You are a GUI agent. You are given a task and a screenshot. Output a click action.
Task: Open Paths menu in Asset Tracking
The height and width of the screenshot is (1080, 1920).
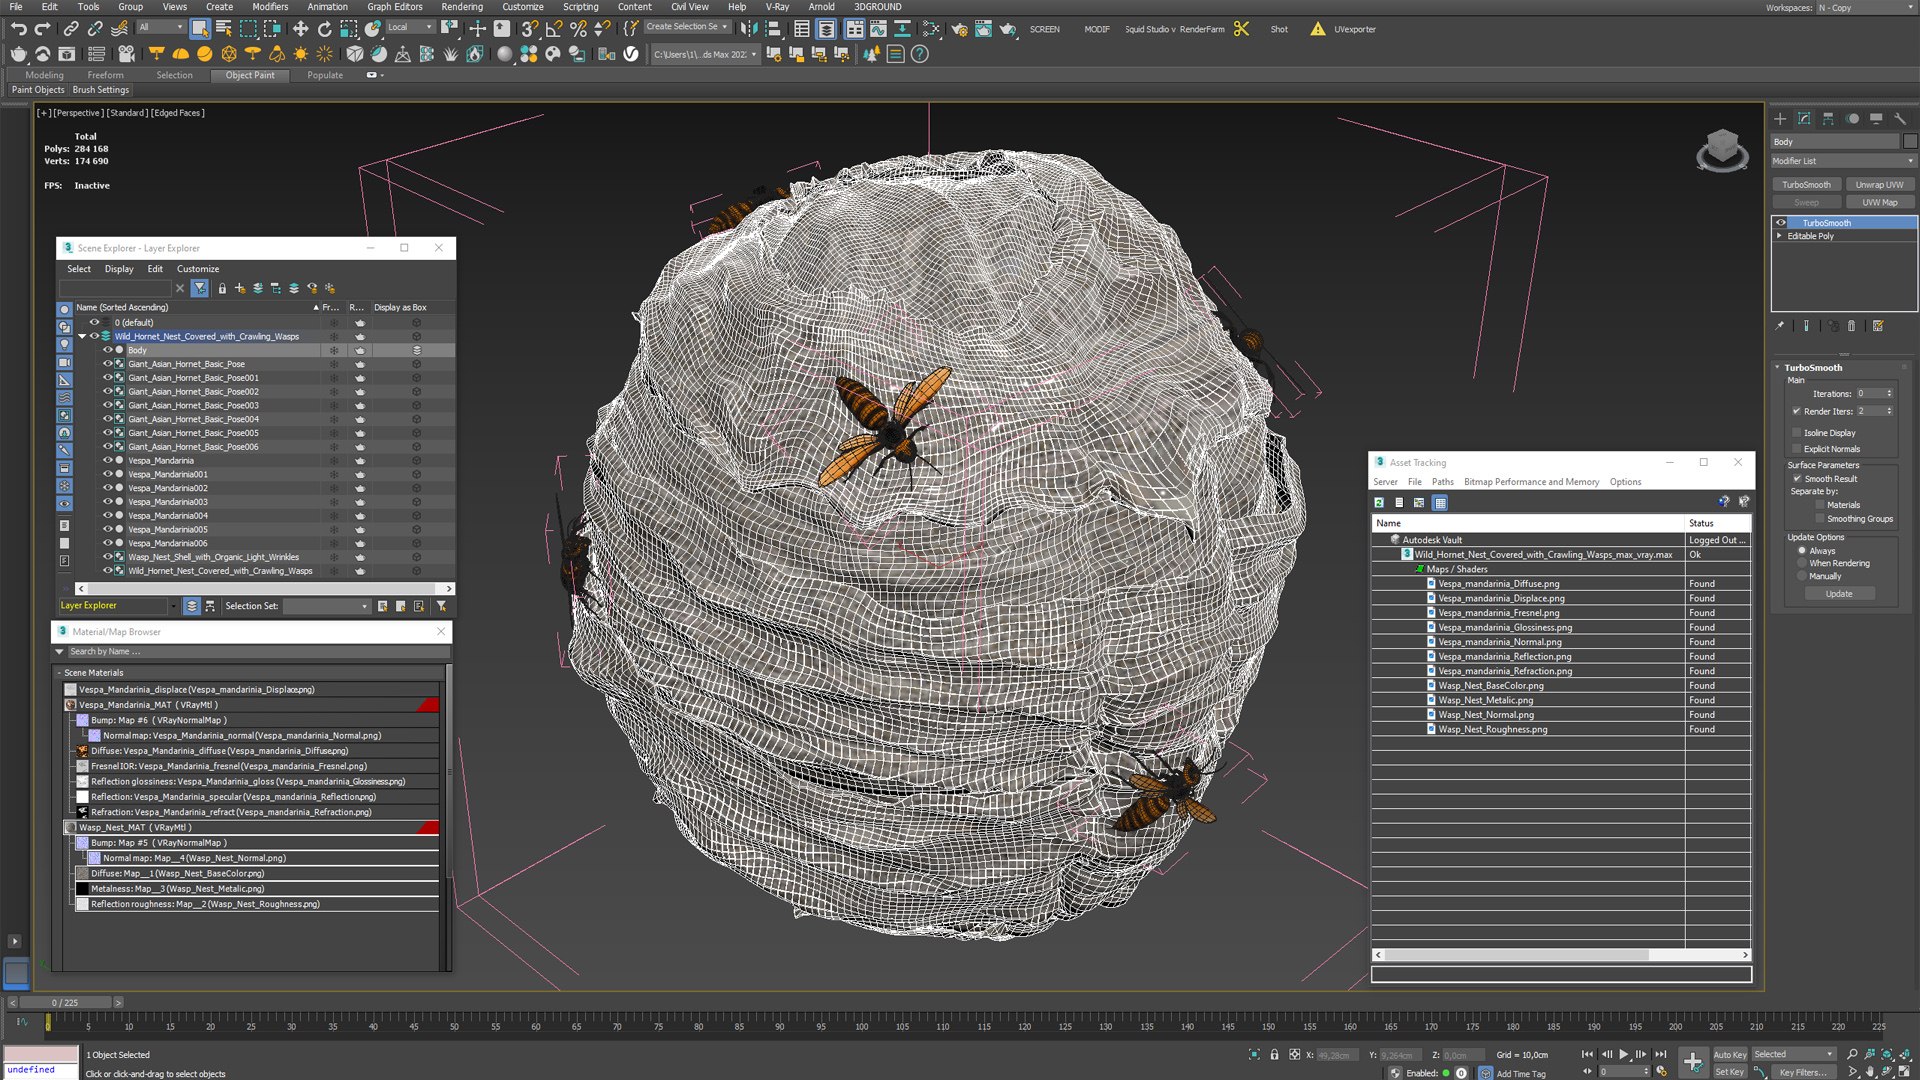tap(1442, 482)
